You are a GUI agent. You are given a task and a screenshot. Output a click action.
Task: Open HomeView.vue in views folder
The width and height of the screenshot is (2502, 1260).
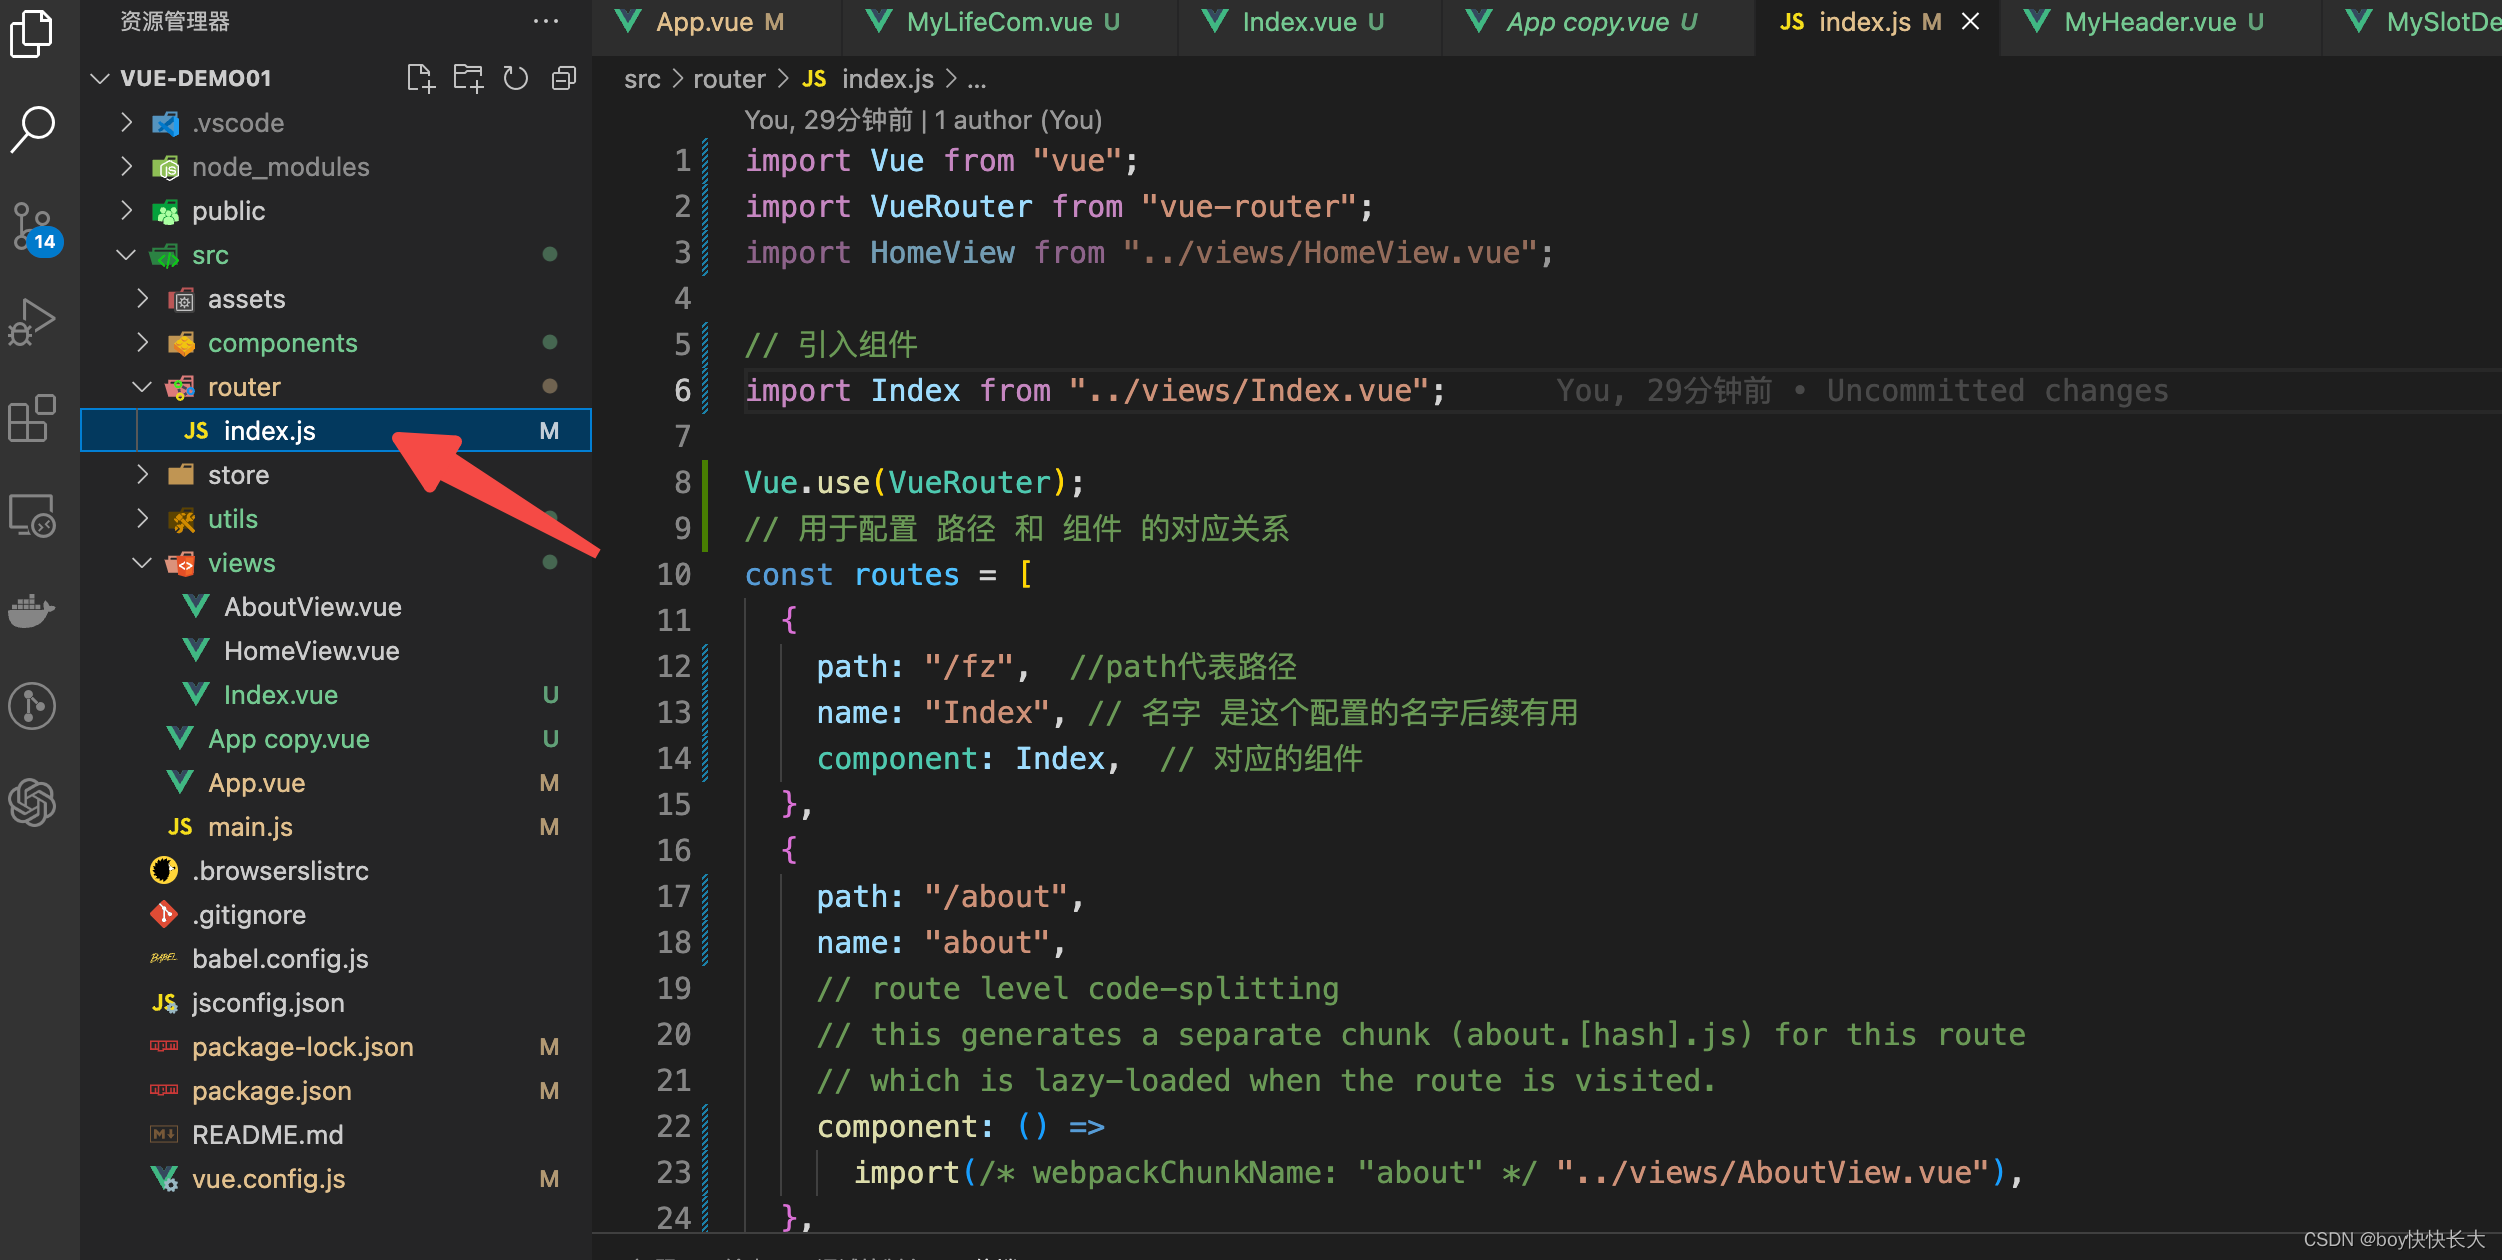[x=309, y=649]
